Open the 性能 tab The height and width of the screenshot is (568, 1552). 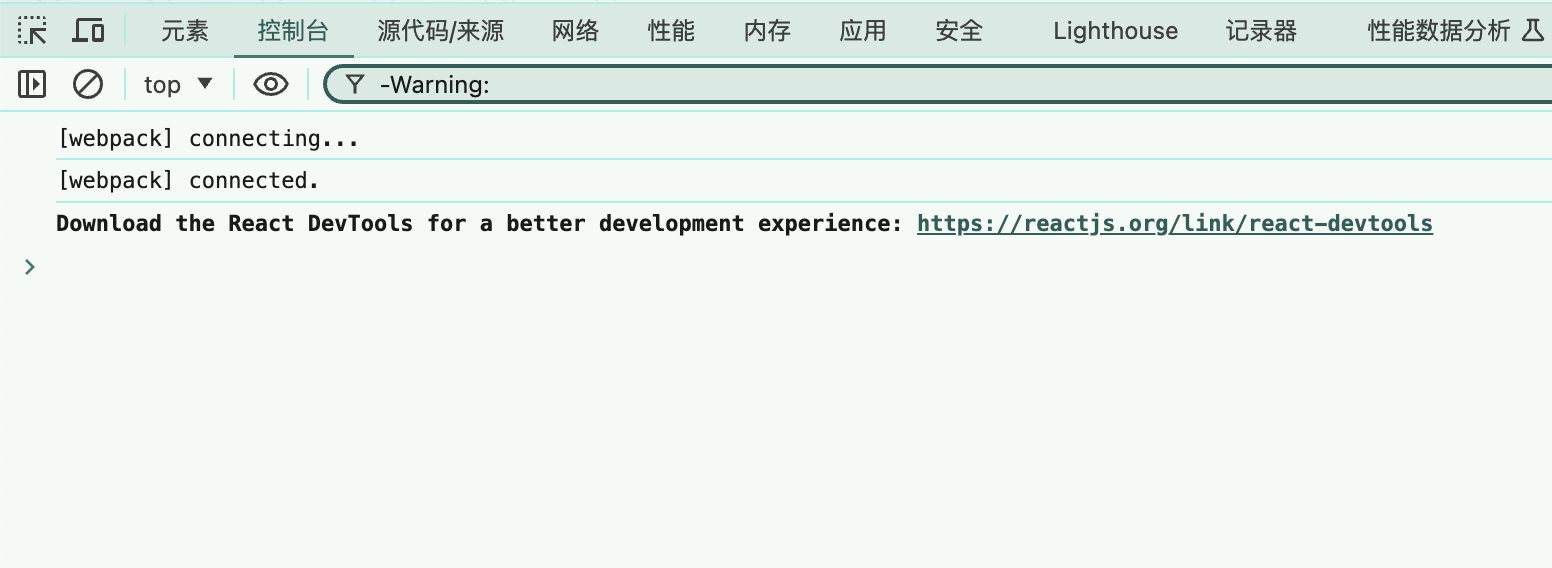click(x=671, y=31)
